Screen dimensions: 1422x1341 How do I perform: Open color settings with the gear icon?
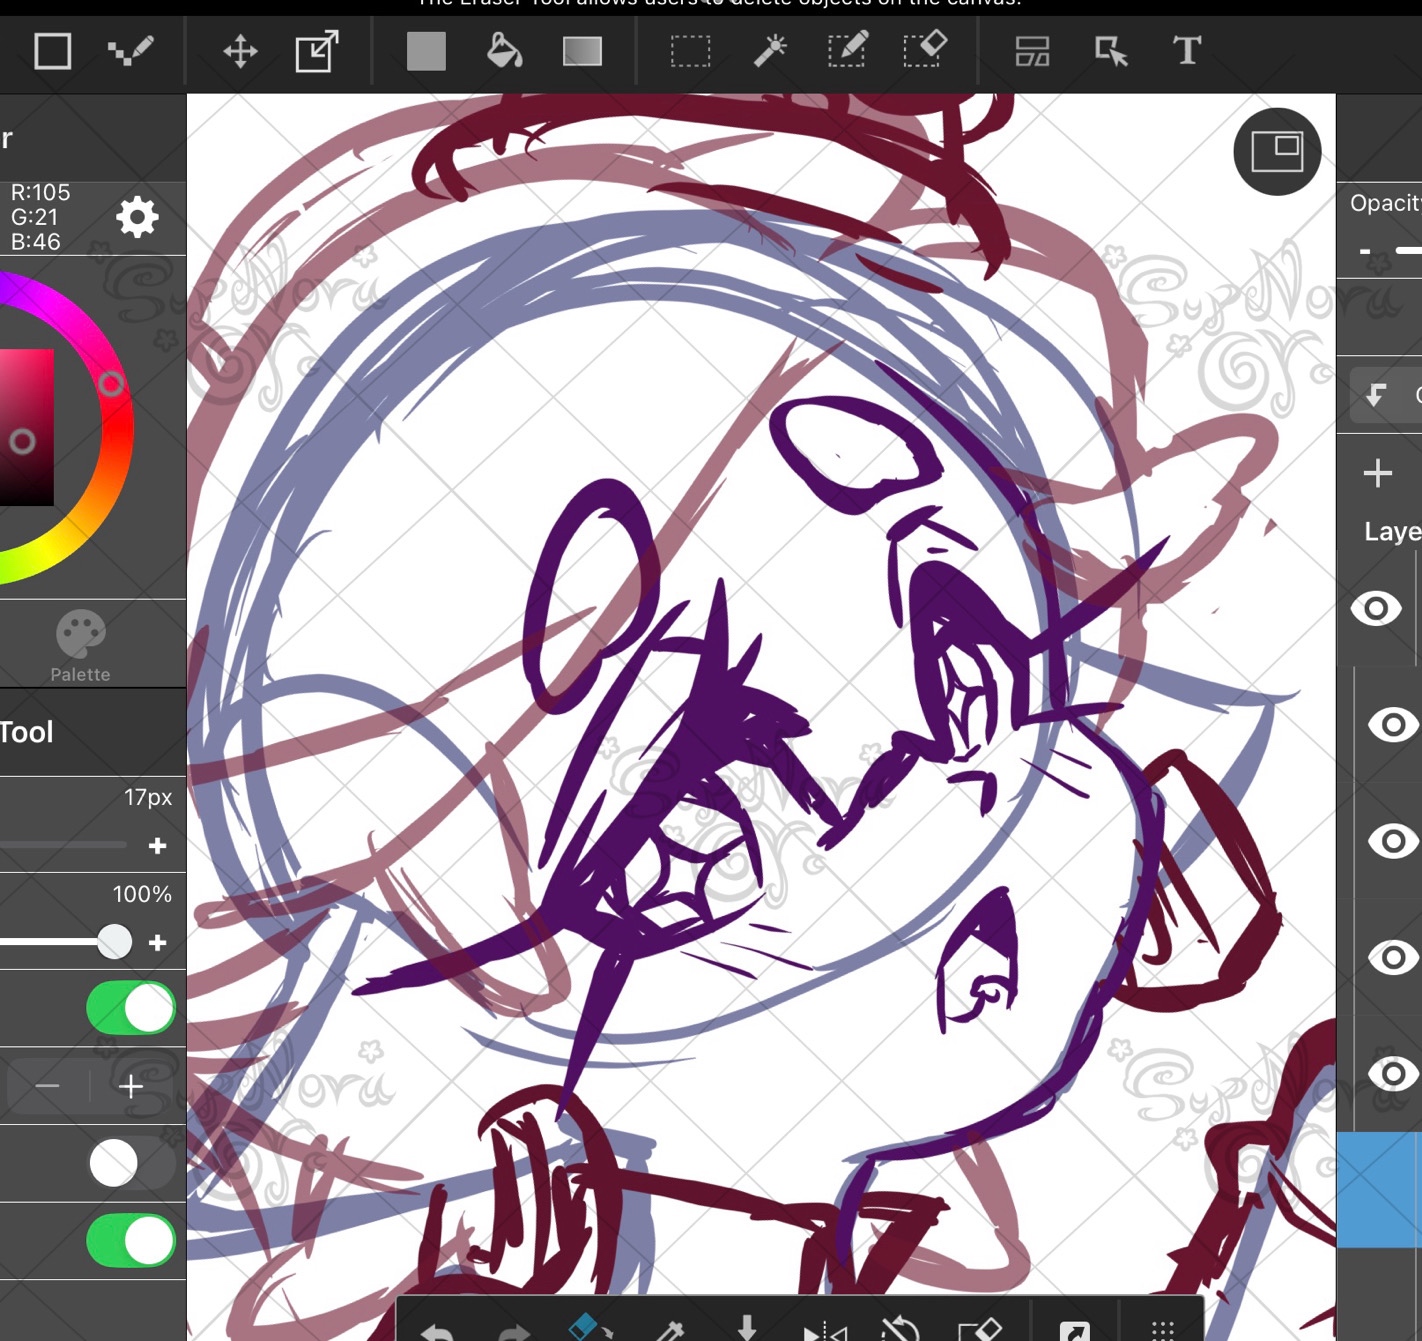(137, 217)
